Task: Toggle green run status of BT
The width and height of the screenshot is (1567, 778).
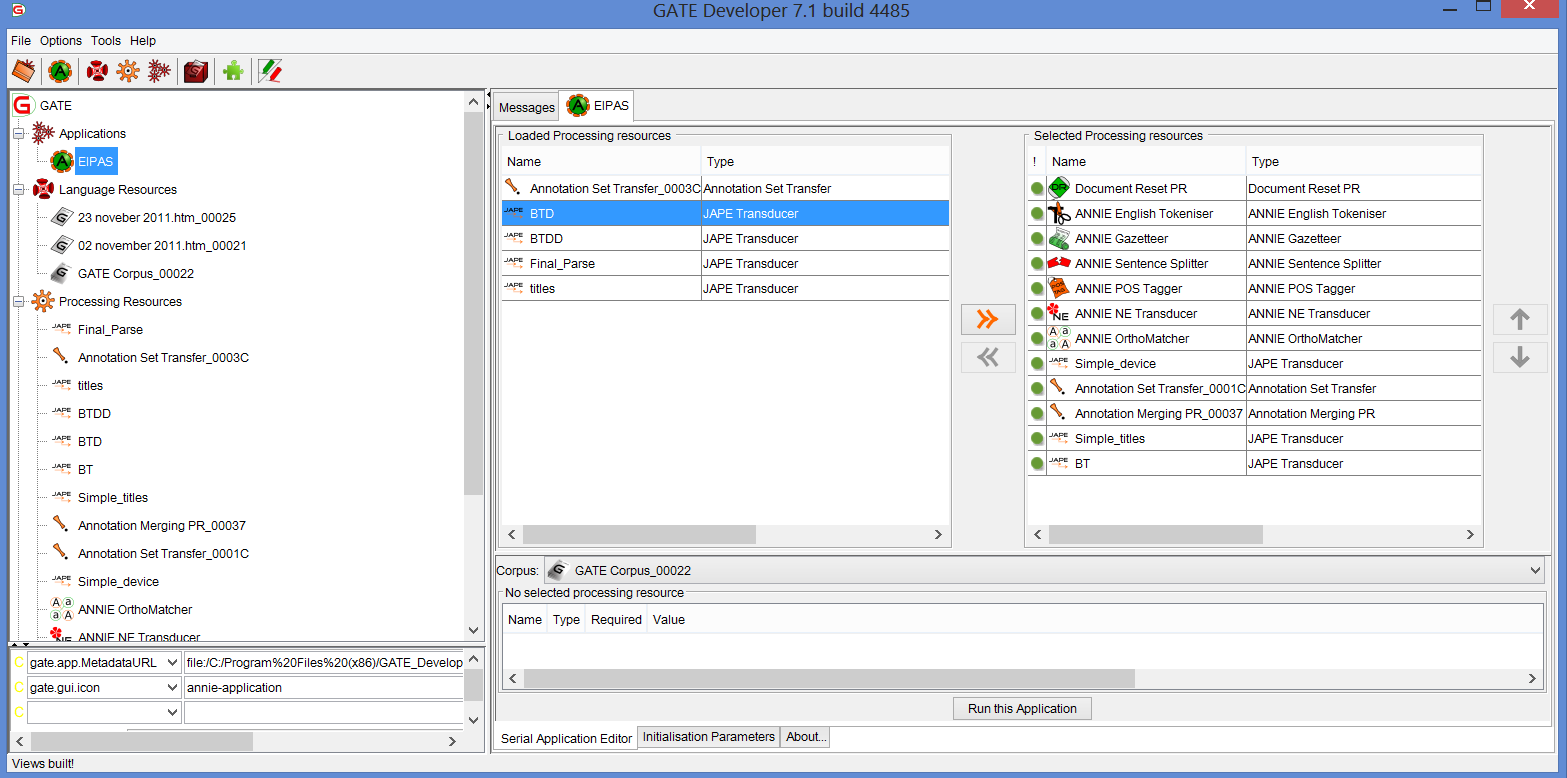Action: click(x=1037, y=463)
